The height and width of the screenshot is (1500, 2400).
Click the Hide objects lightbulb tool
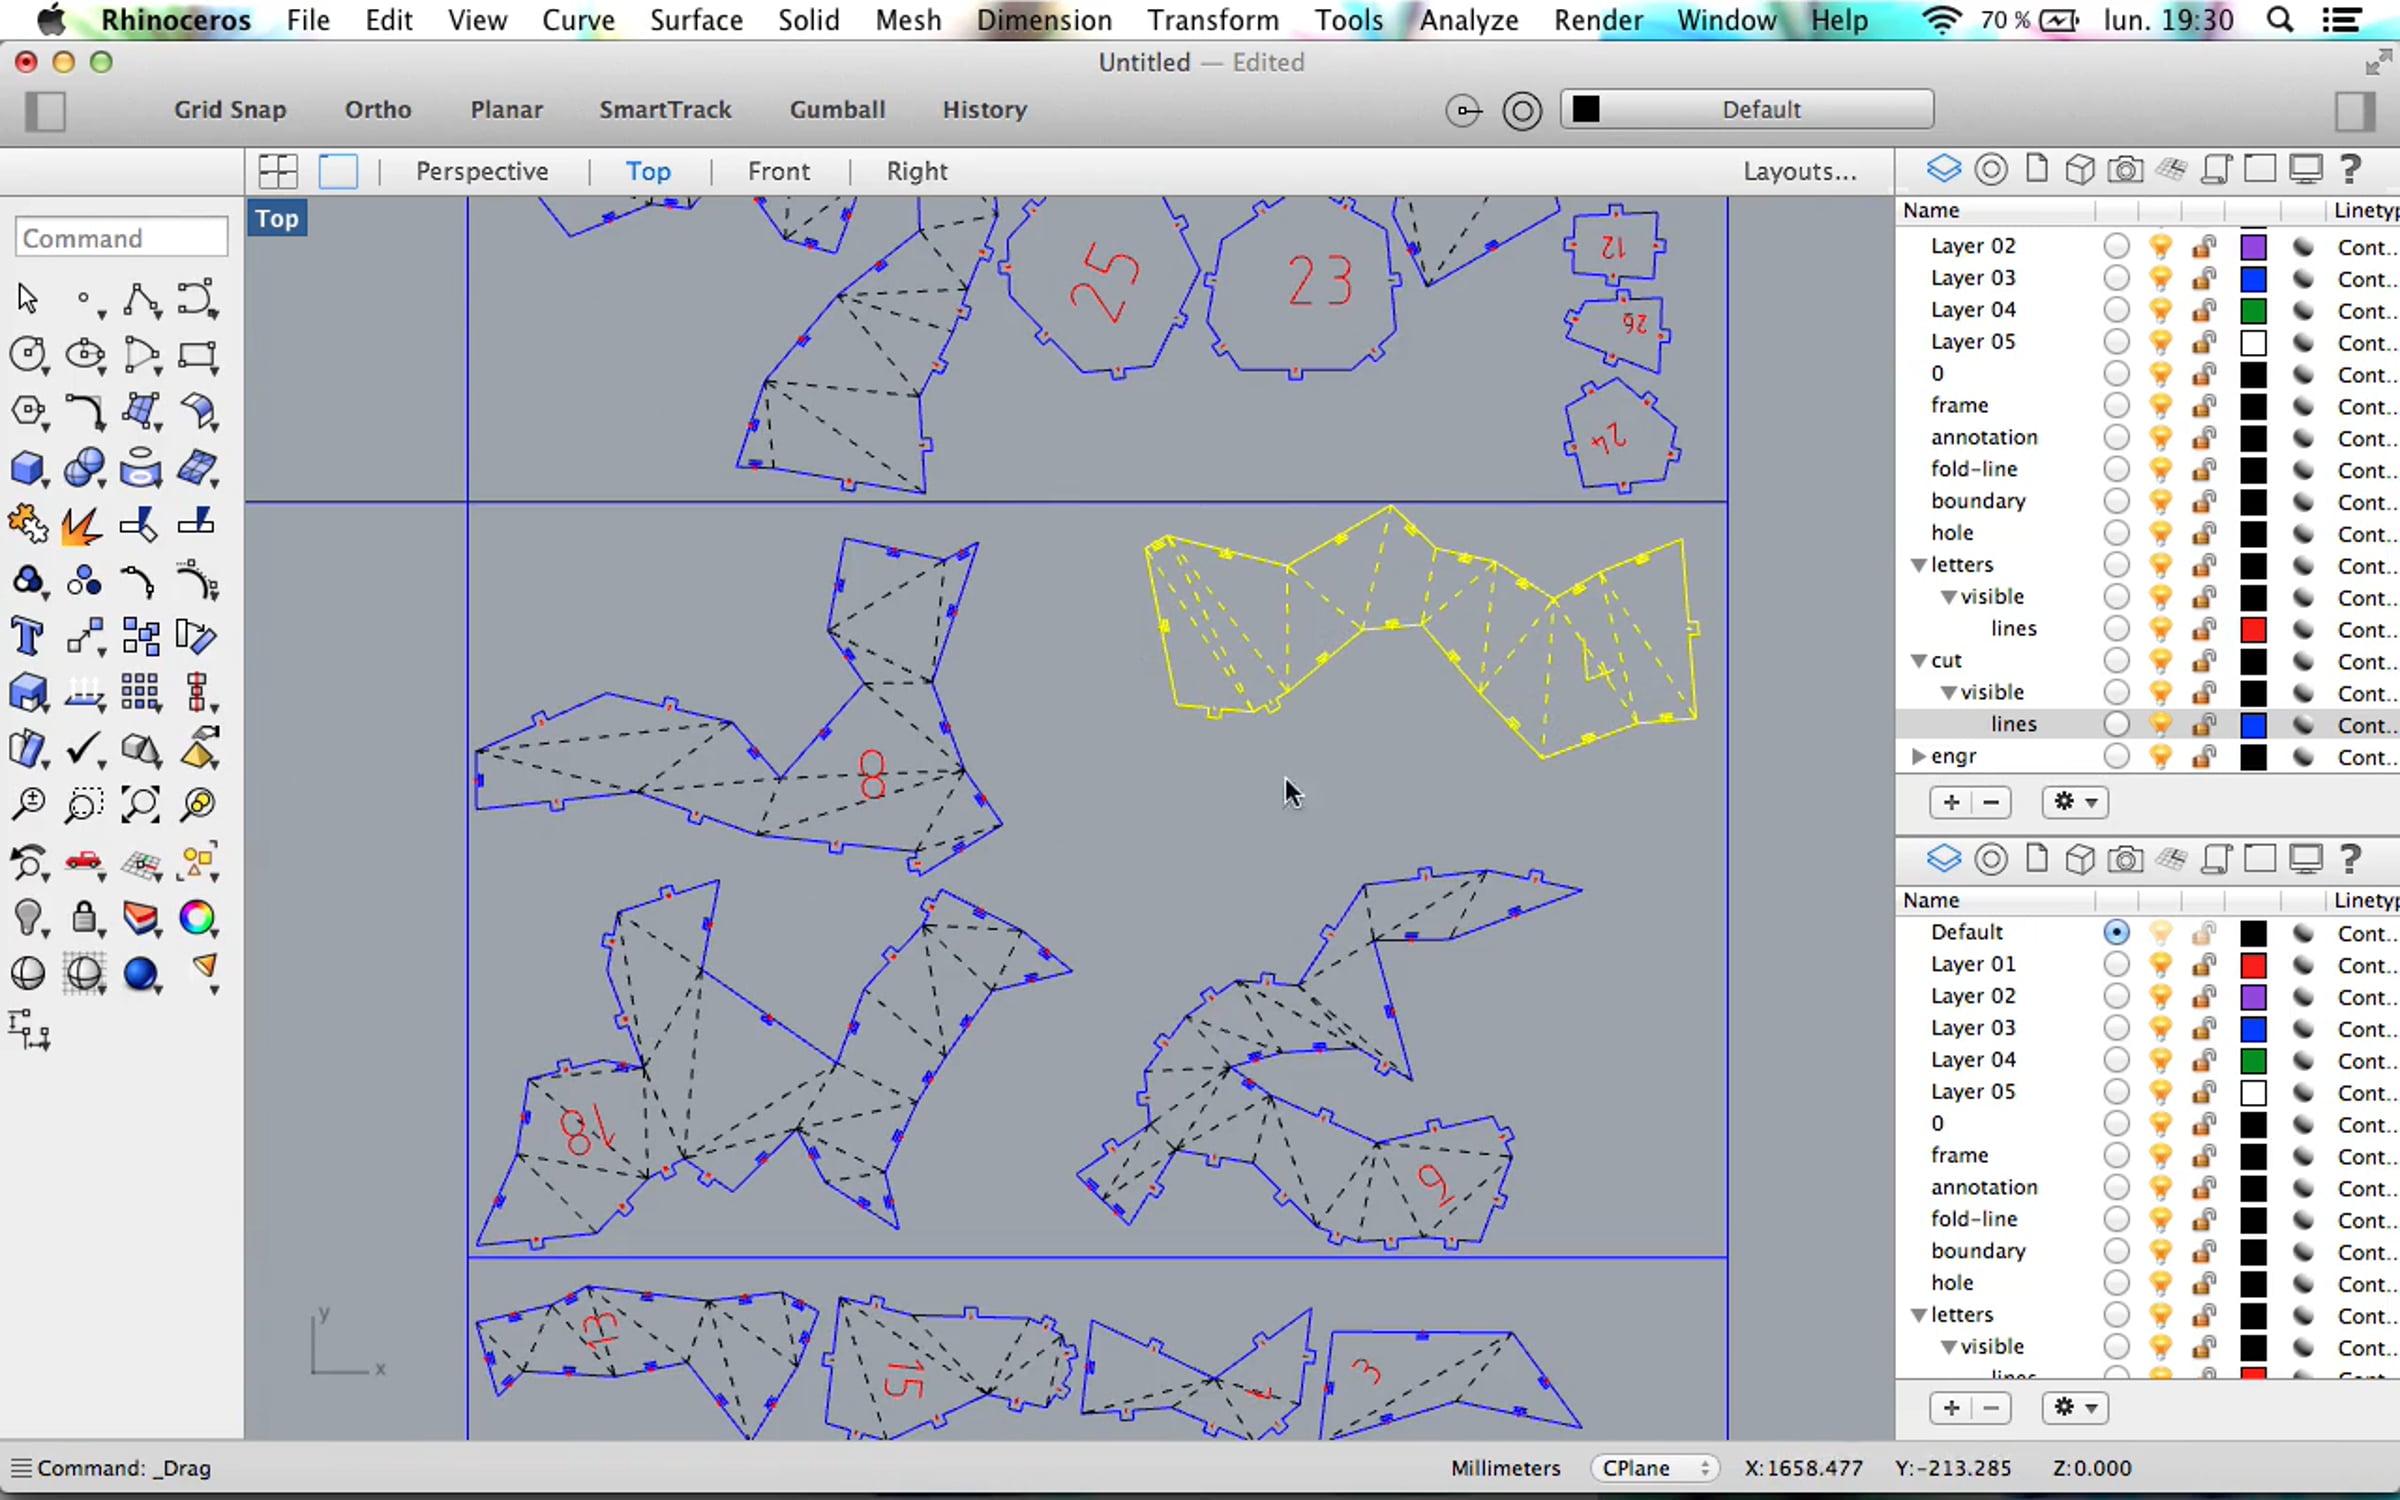pyautogui.click(x=28, y=916)
